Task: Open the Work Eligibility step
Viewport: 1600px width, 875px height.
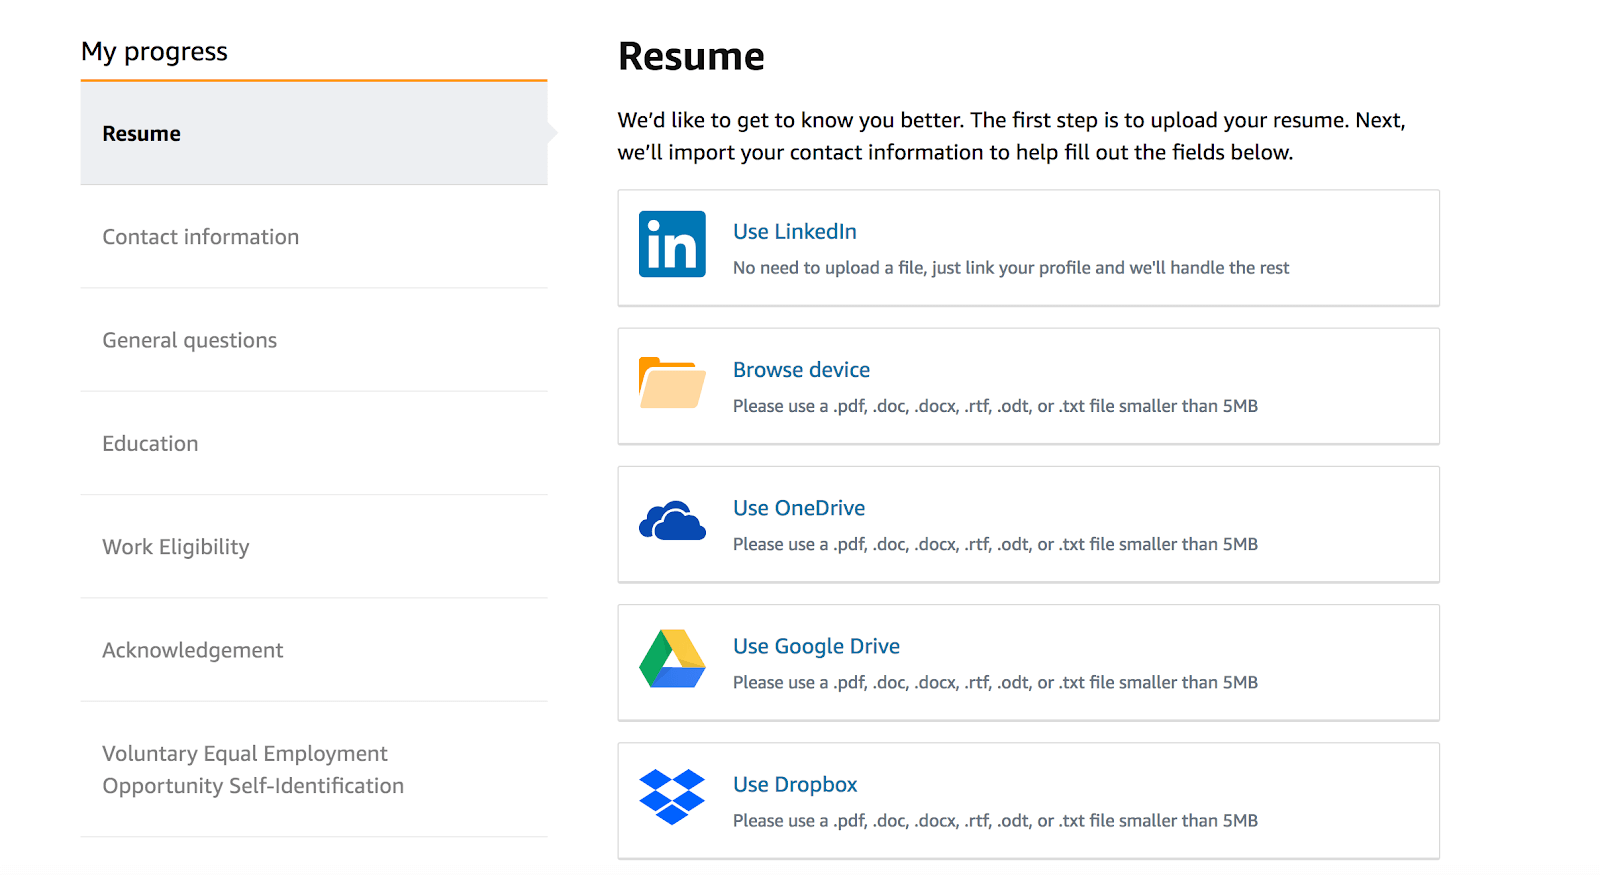Action: [314, 547]
